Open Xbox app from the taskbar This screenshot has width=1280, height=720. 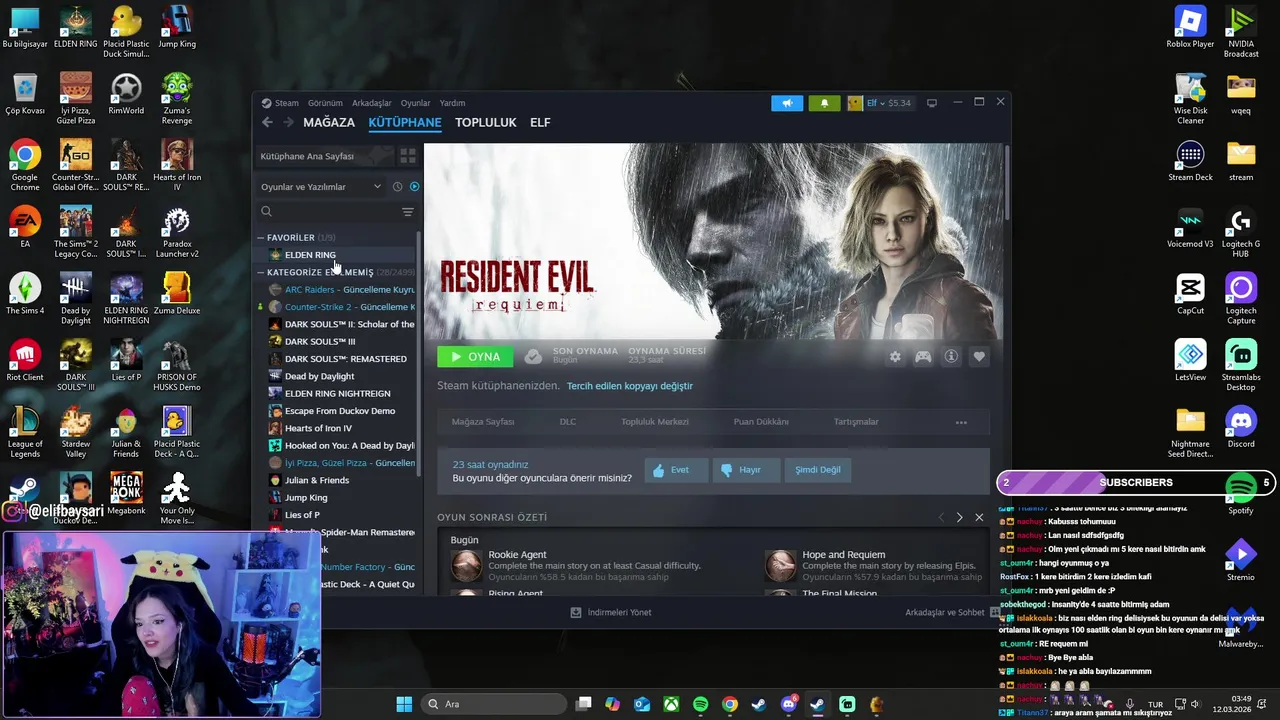671,704
